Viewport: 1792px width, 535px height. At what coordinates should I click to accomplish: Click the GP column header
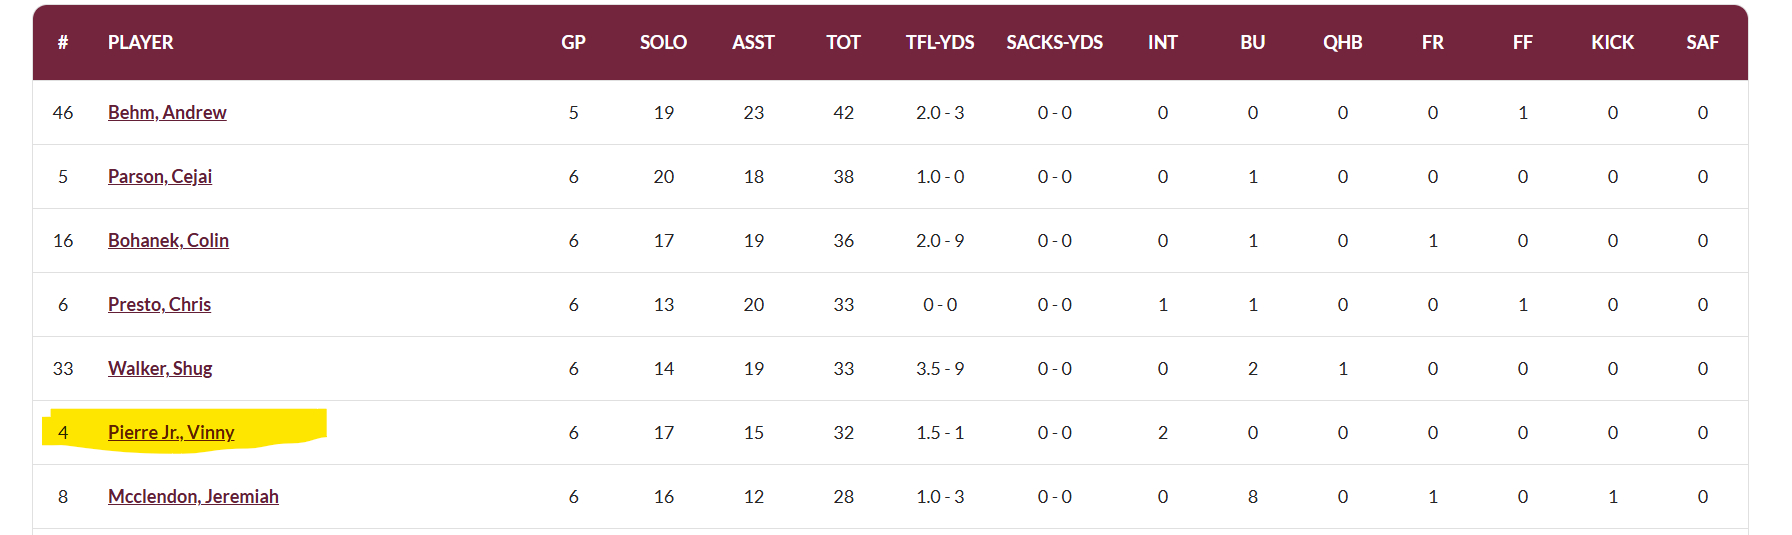coord(573,43)
